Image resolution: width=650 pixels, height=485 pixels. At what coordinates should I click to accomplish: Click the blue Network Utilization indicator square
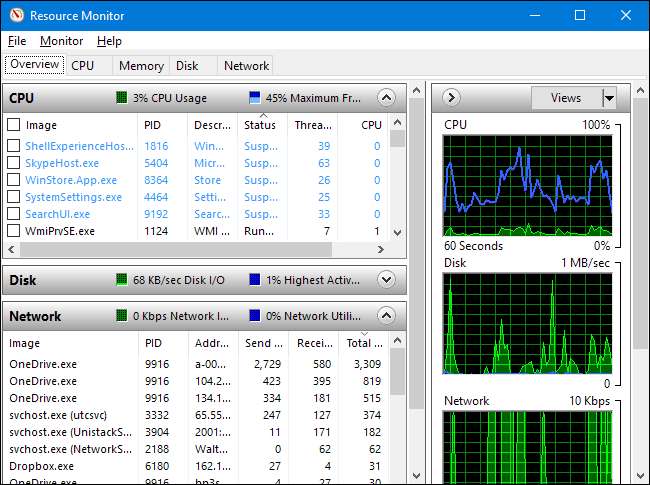[254, 316]
